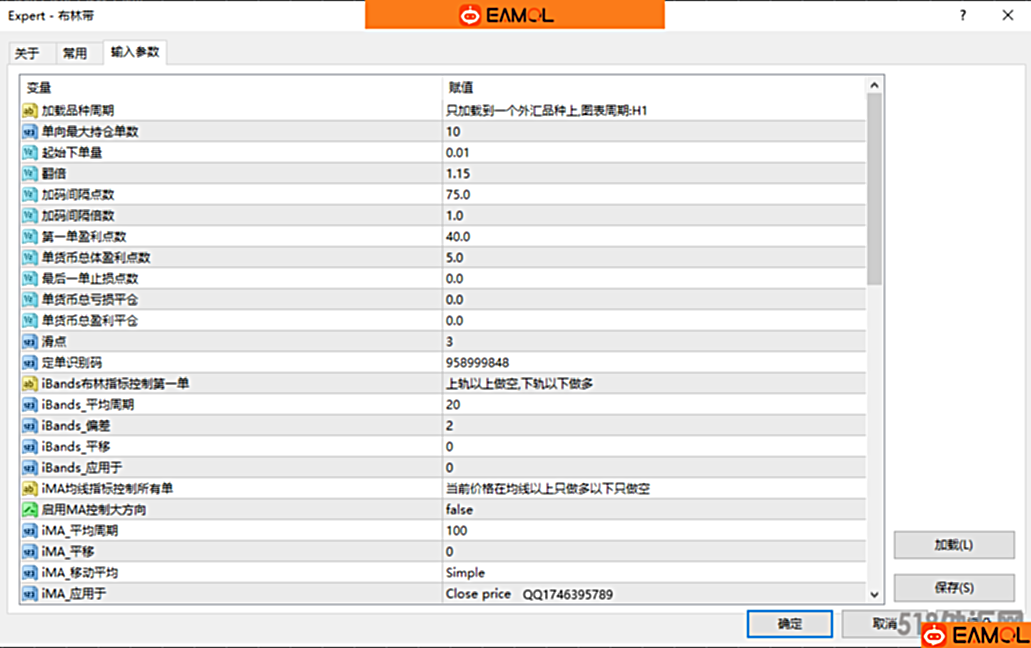Click the string icon beside iBands布林指标控制第一单
Screen dimensions: 1031x648
(30, 384)
